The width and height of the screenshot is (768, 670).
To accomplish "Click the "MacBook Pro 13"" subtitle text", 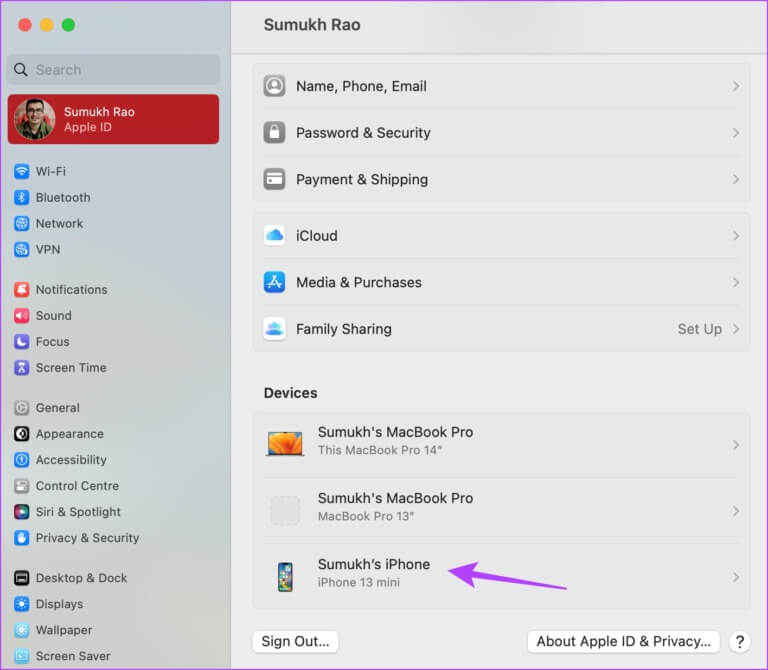I will pyautogui.click(x=366, y=516).
